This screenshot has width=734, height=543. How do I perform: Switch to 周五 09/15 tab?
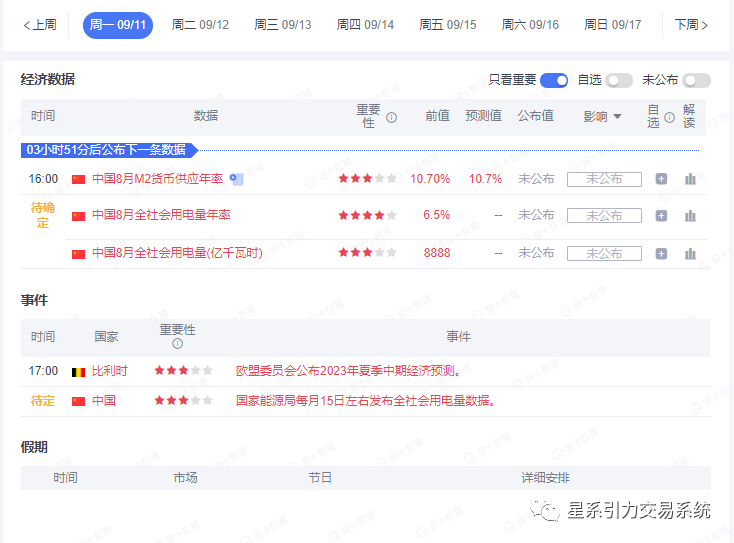(x=448, y=25)
